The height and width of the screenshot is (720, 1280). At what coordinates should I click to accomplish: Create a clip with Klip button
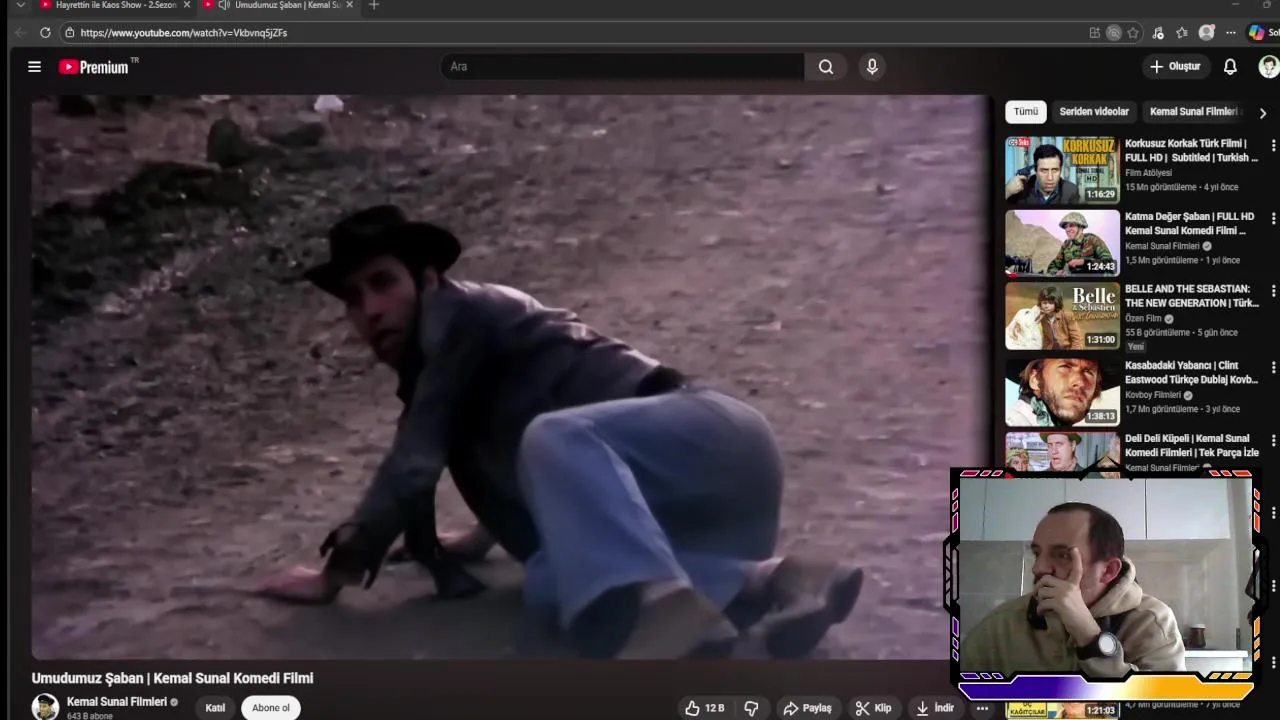coord(873,708)
